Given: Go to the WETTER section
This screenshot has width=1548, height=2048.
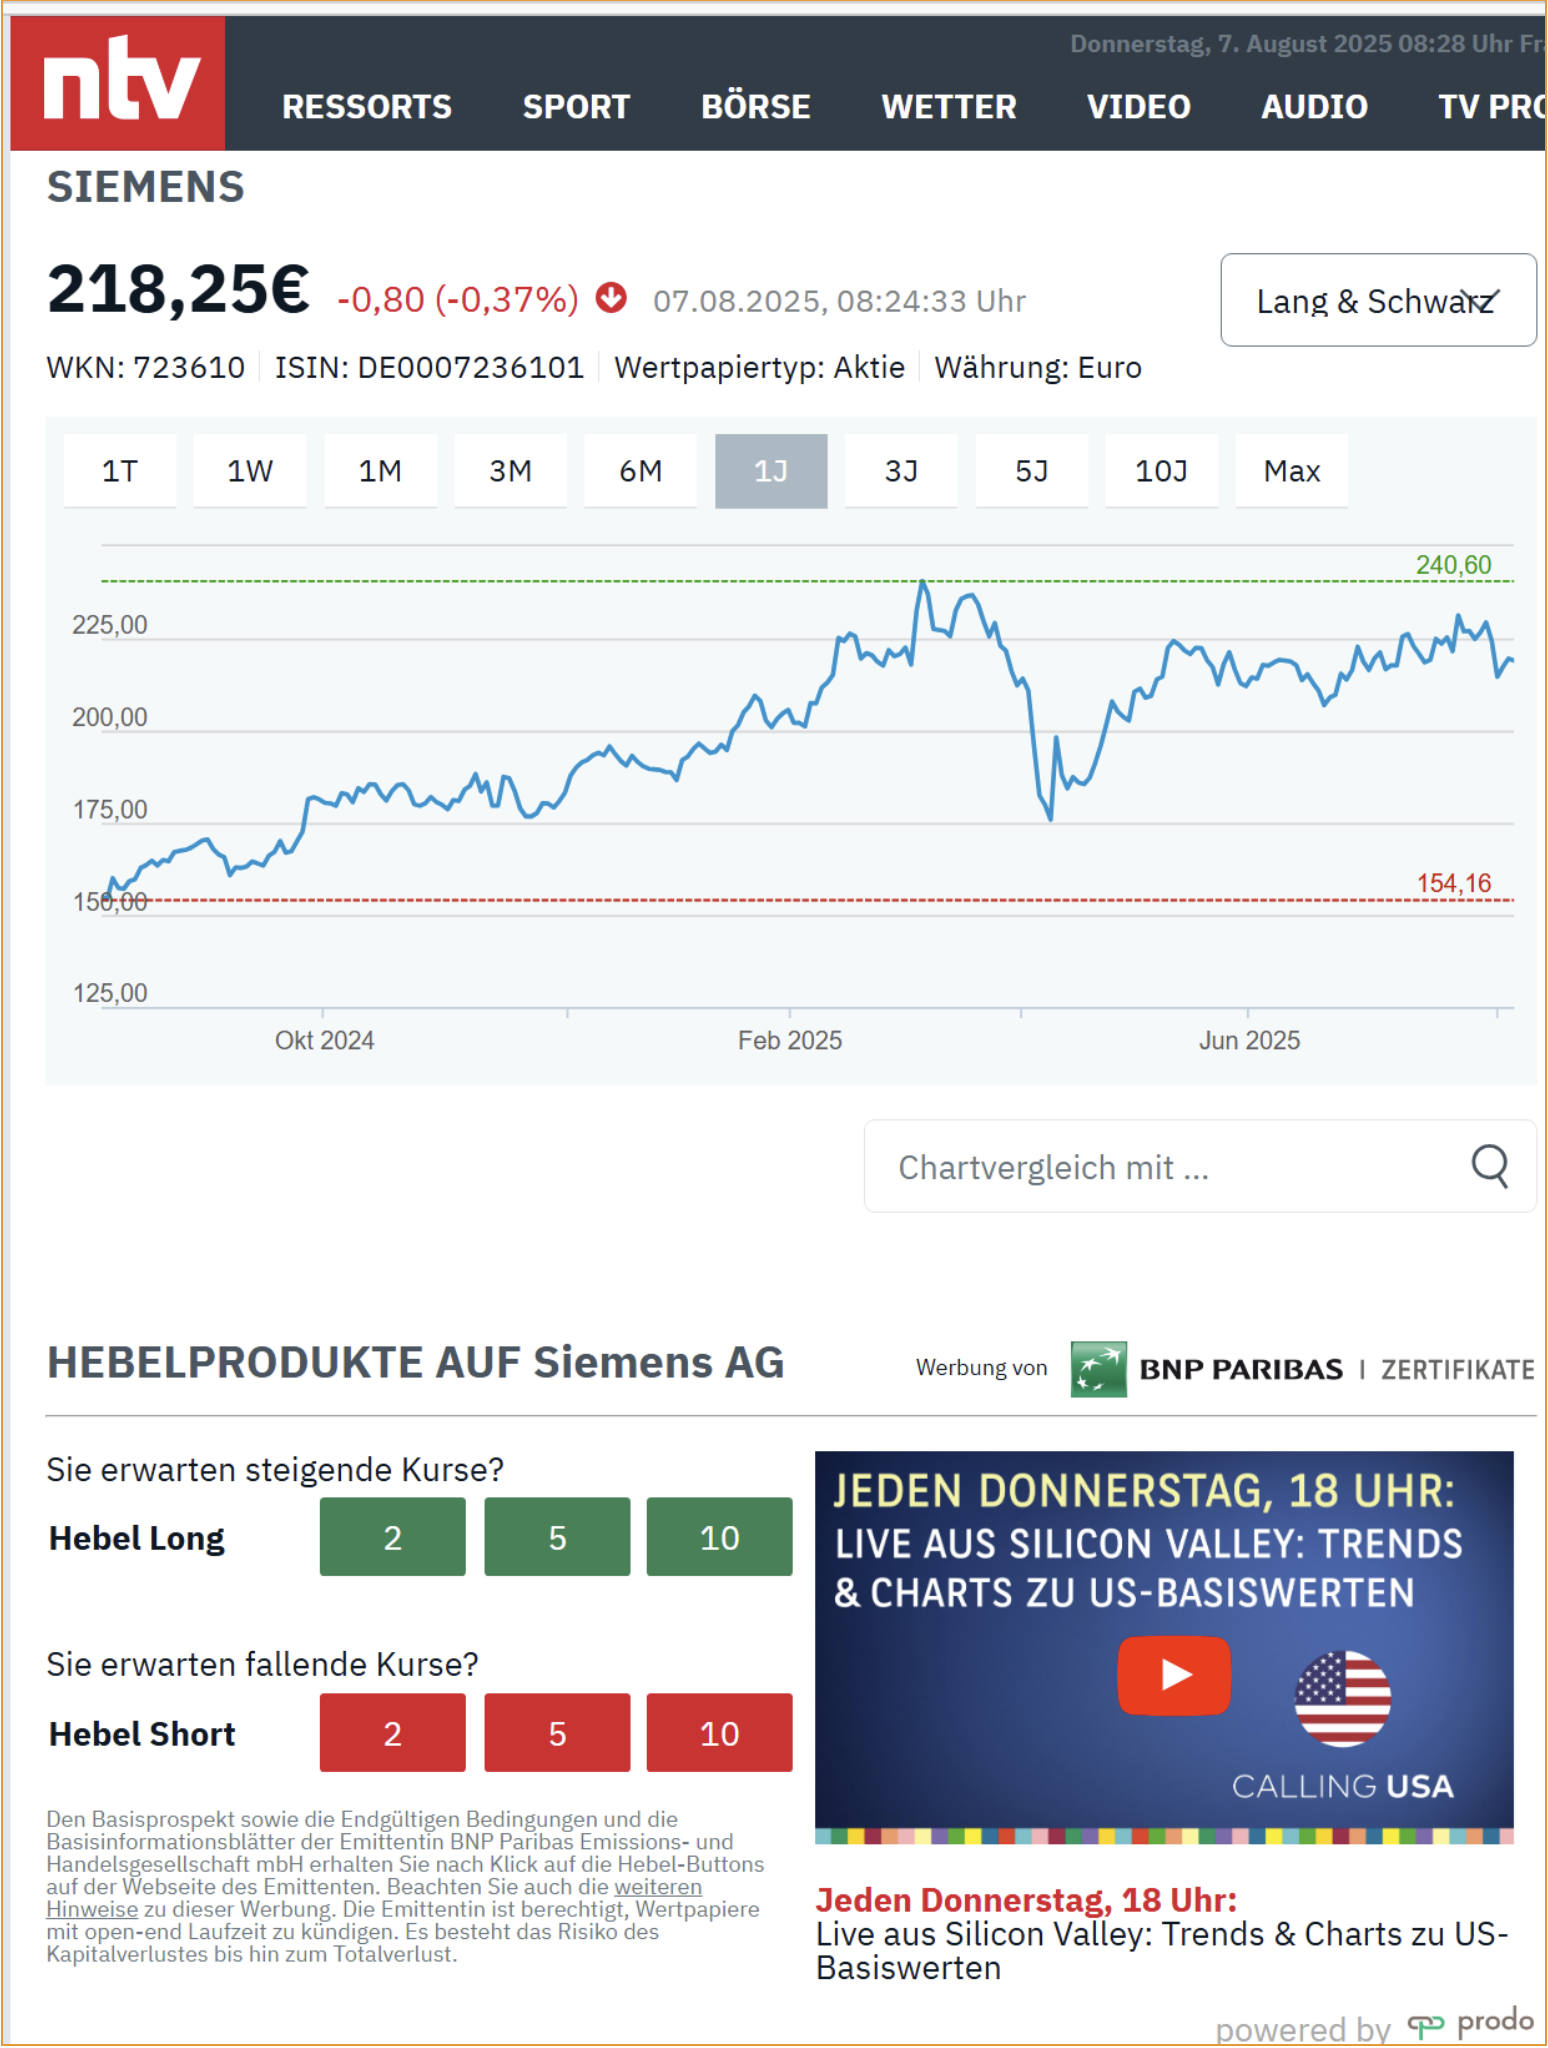Looking at the screenshot, I should (x=949, y=107).
